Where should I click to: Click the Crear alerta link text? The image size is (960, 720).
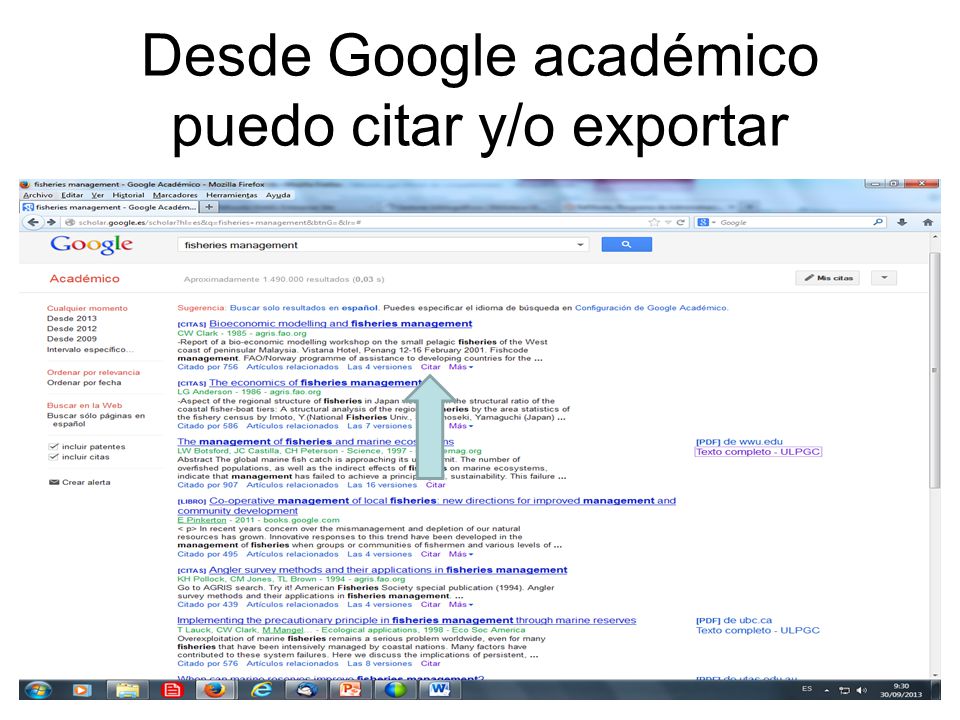(86, 482)
